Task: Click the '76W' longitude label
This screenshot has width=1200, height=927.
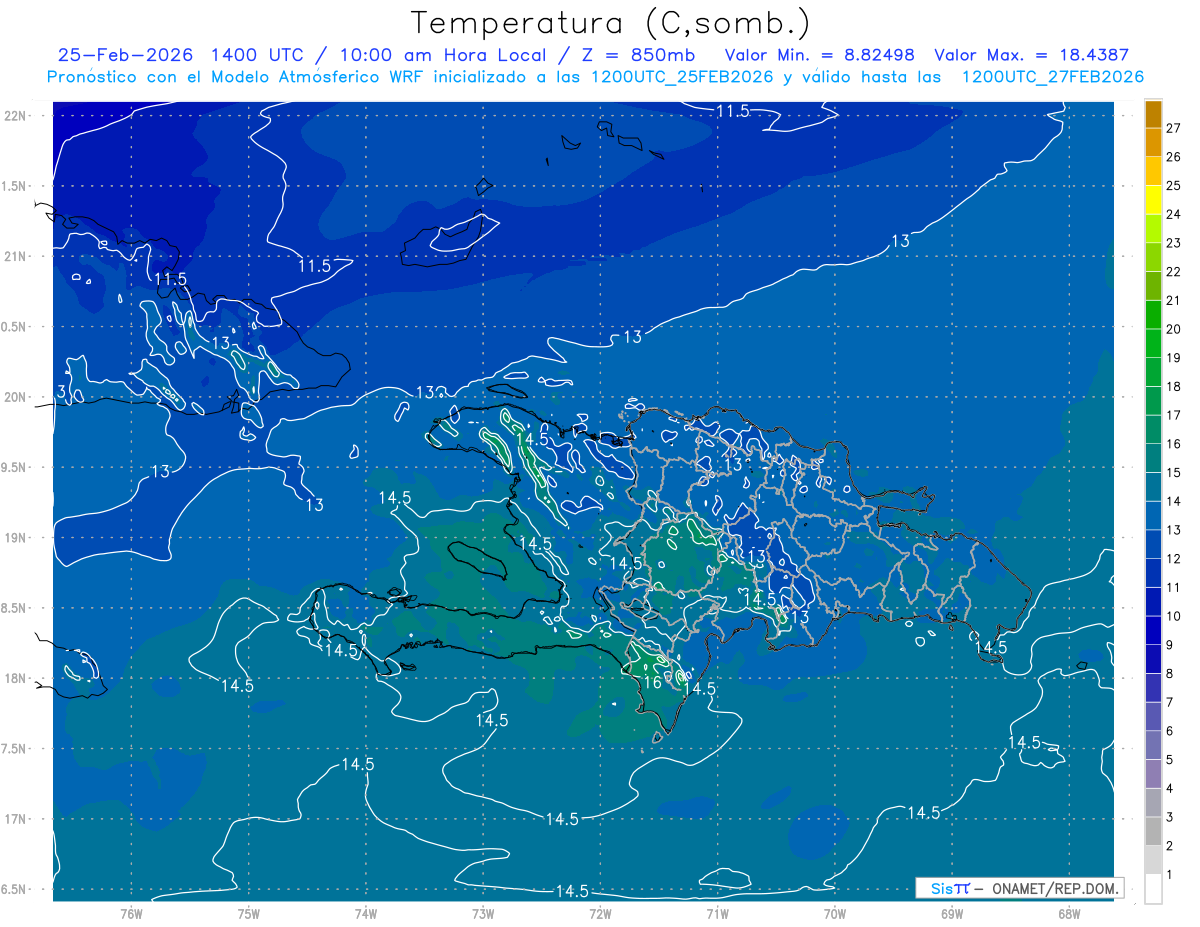Action: 131,914
